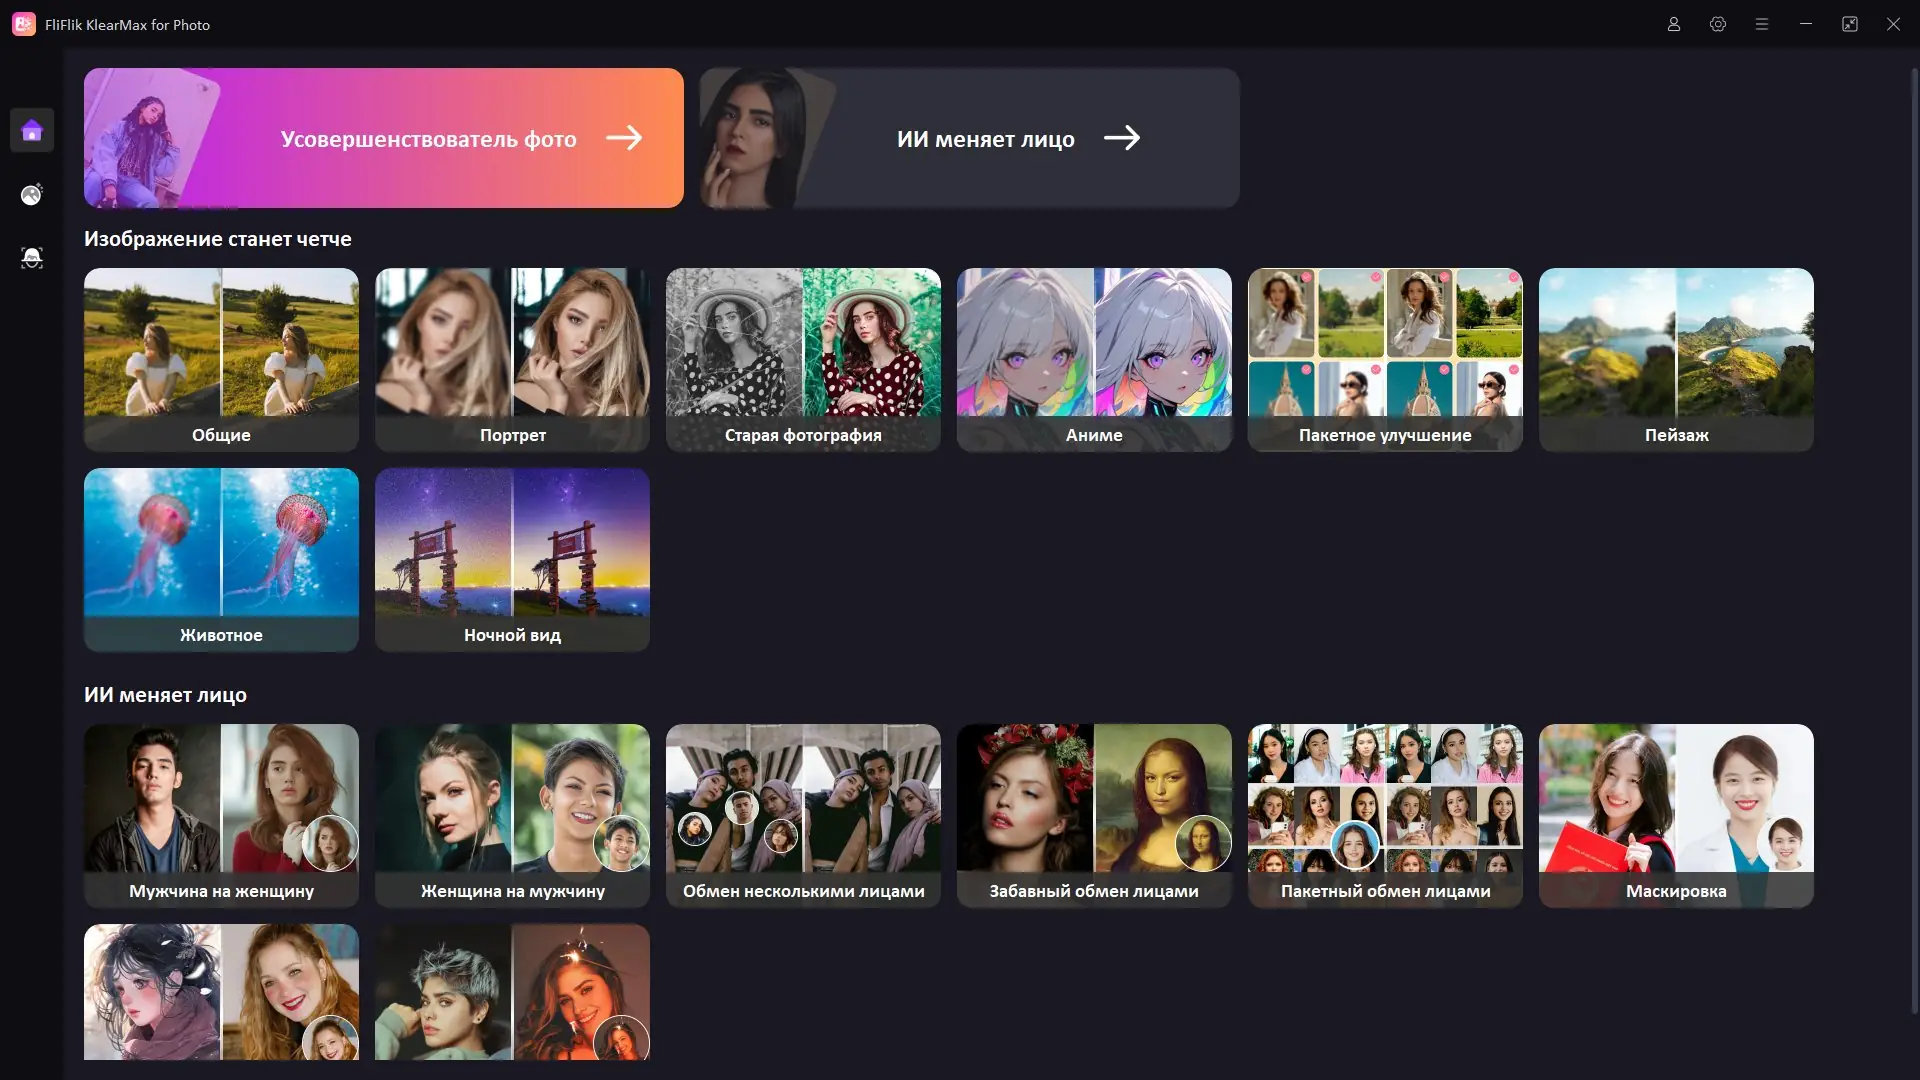Open the hamburger menu icon
Viewport: 1920px width, 1080px height.
pyautogui.click(x=1762, y=23)
